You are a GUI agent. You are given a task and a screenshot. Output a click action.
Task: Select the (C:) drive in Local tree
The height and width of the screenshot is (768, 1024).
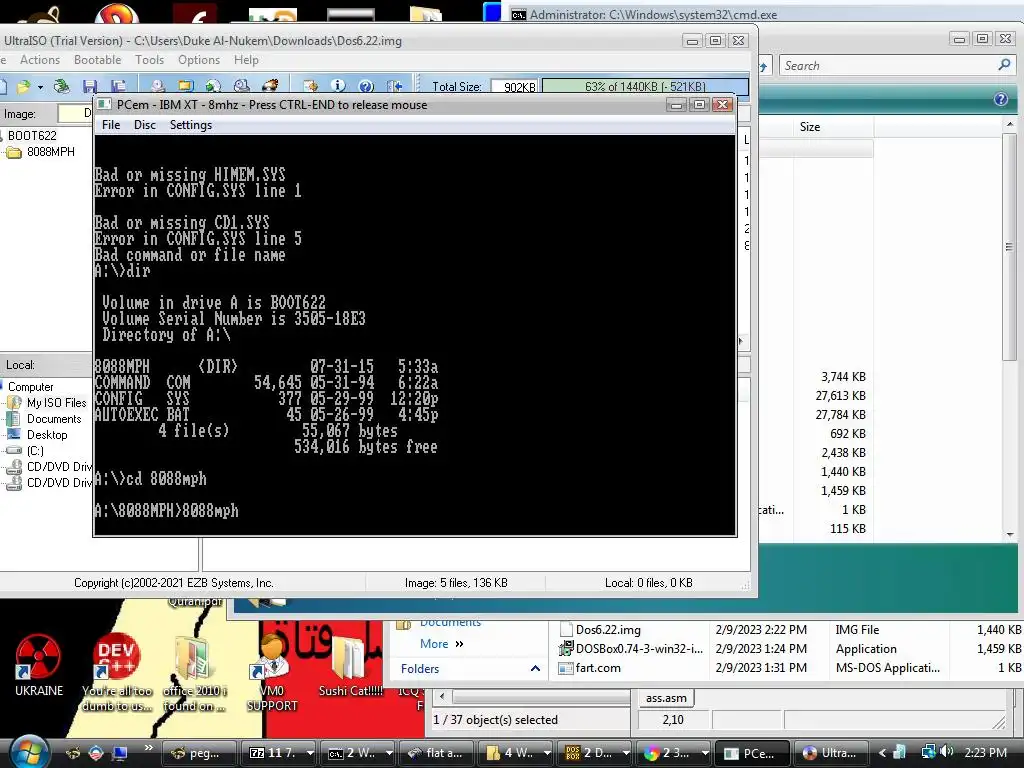click(35, 451)
